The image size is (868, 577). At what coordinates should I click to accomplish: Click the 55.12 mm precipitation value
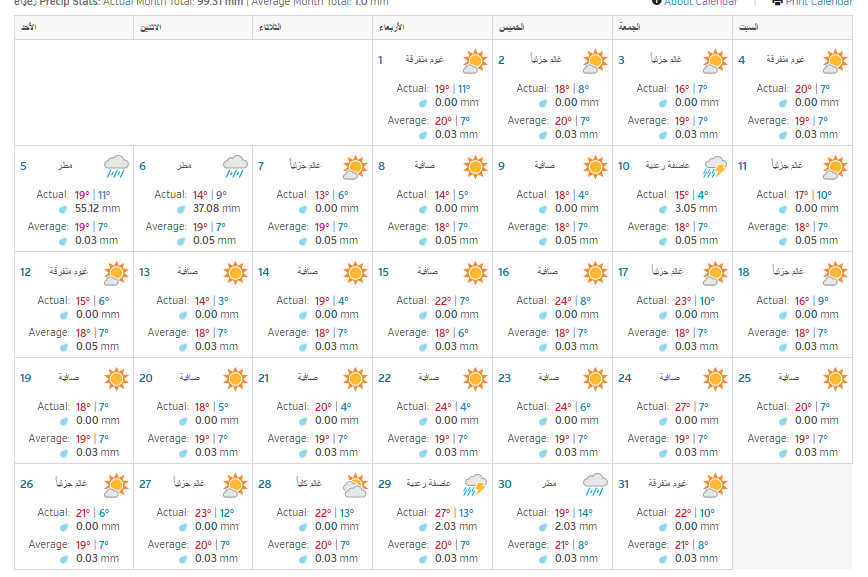(97, 209)
